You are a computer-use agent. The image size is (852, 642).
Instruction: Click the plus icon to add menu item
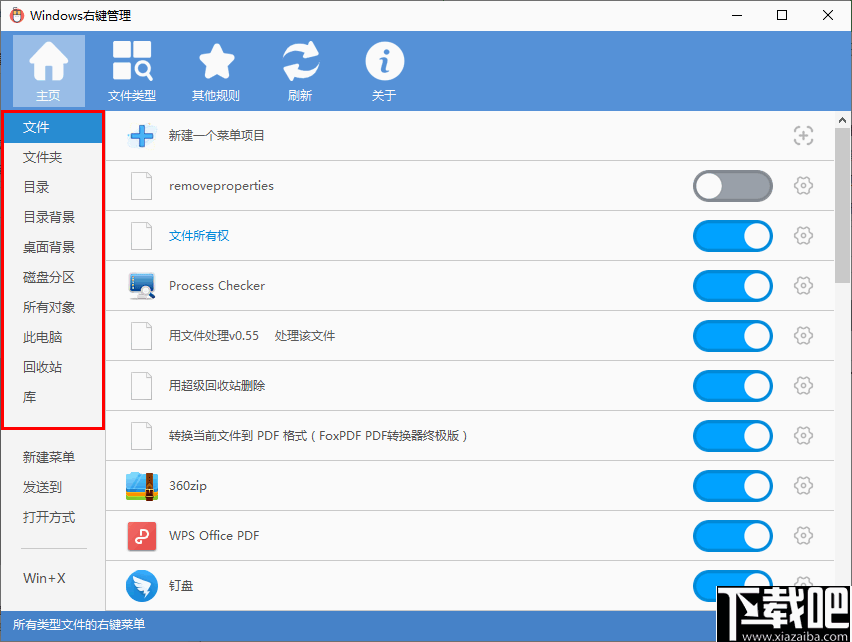[142, 135]
